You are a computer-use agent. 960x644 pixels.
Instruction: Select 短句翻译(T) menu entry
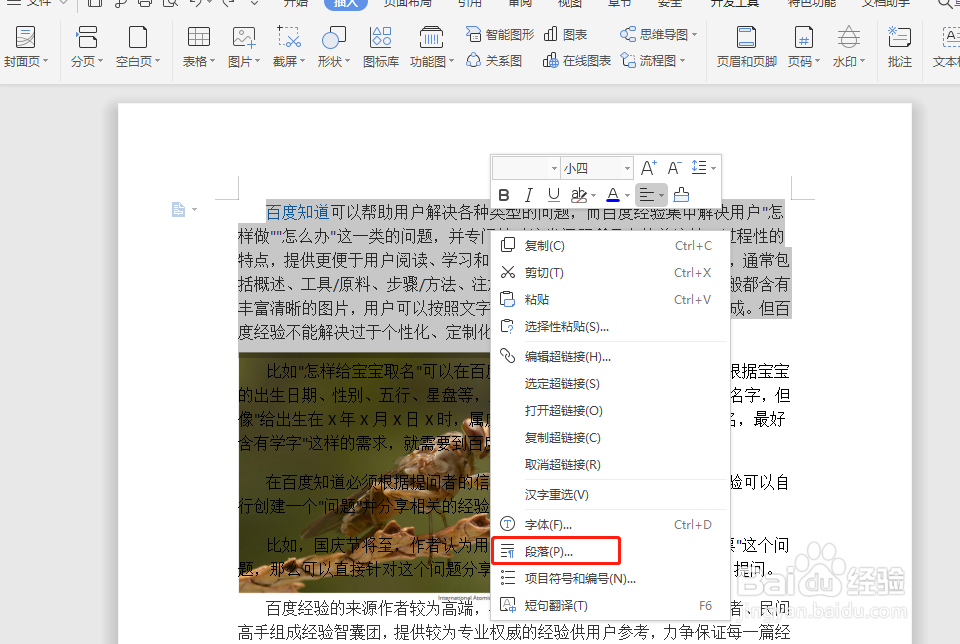coord(610,605)
